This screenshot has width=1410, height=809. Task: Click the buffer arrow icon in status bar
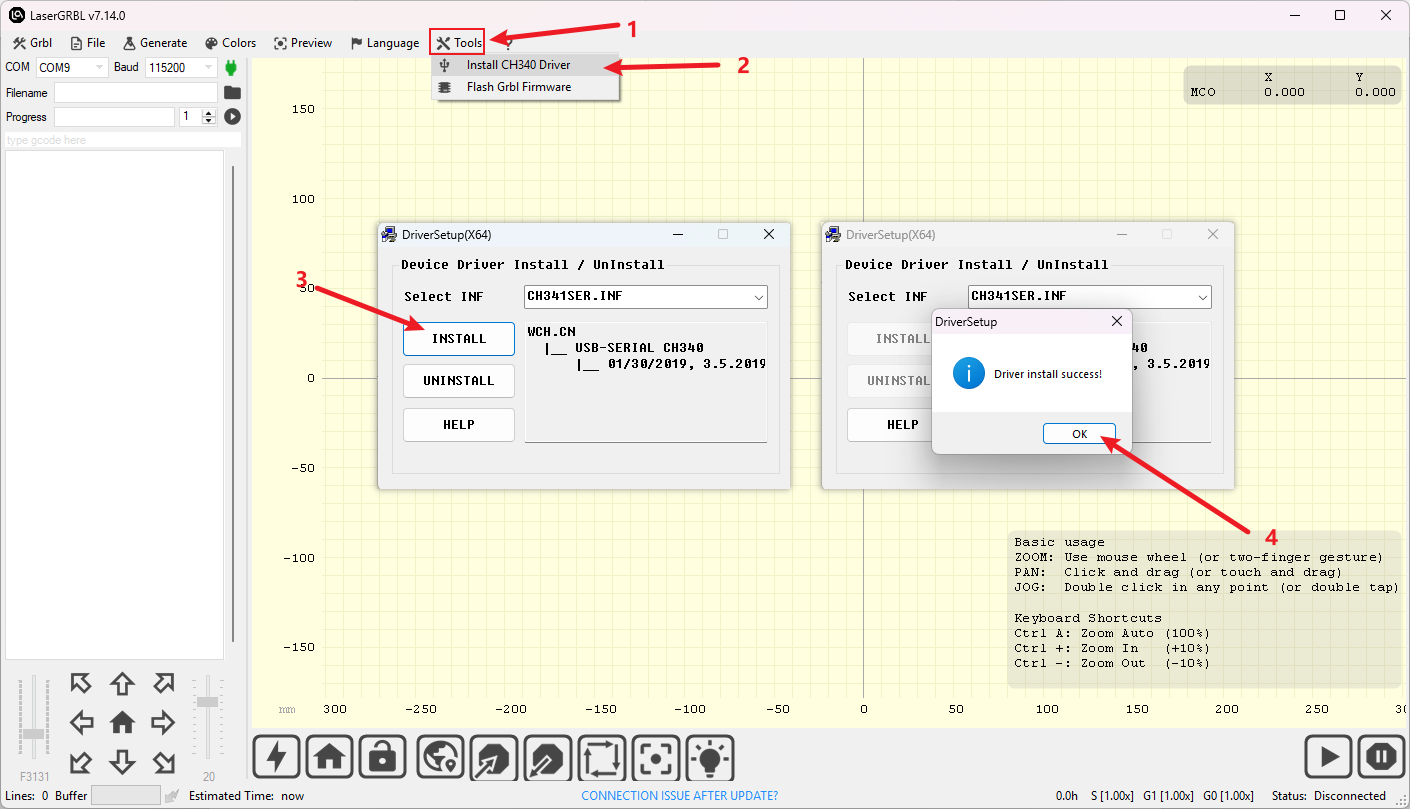(172, 796)
